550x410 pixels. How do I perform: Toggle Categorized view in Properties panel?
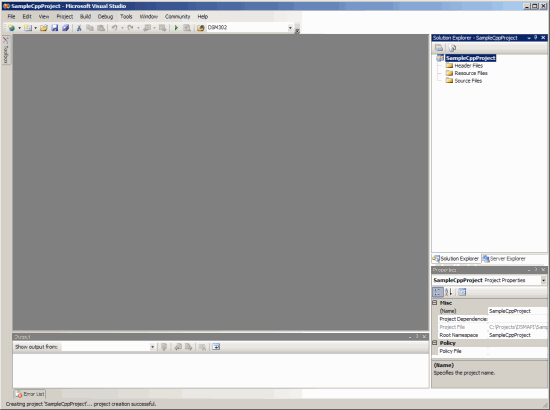pyautogui.click(x=437, y=292)
